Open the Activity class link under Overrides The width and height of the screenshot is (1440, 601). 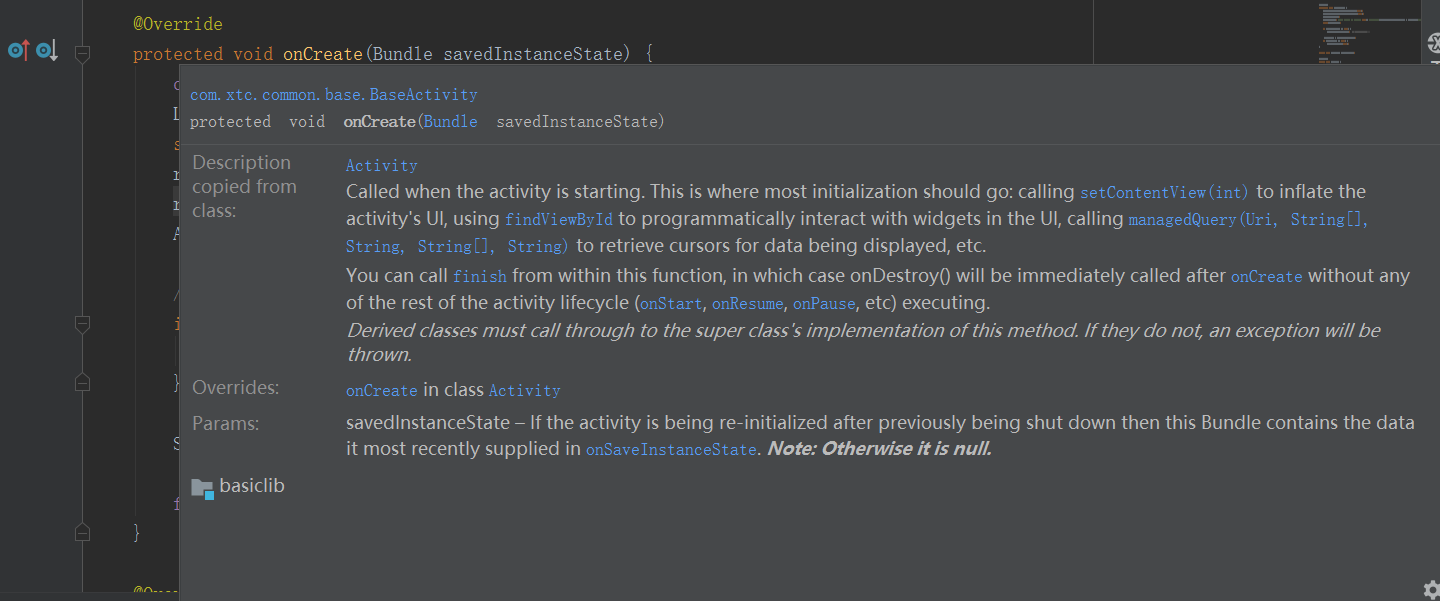(524, 391)
